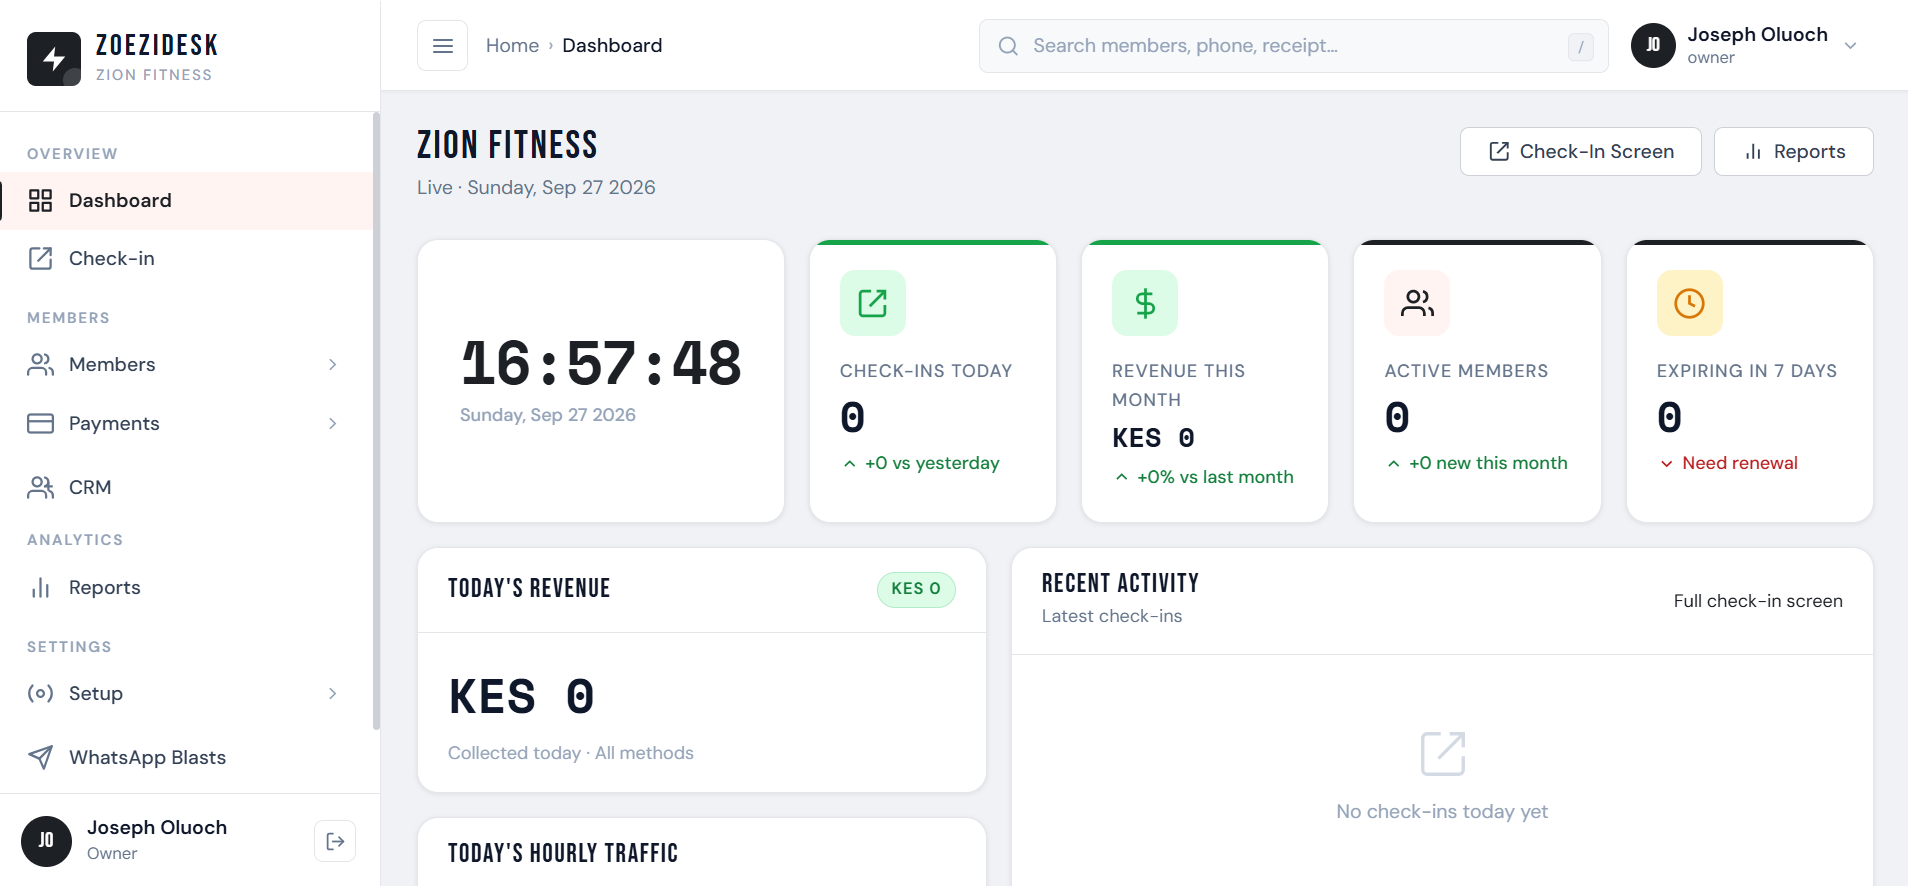Focus the Search members, phone, receipt field

tap(1293, 46)
